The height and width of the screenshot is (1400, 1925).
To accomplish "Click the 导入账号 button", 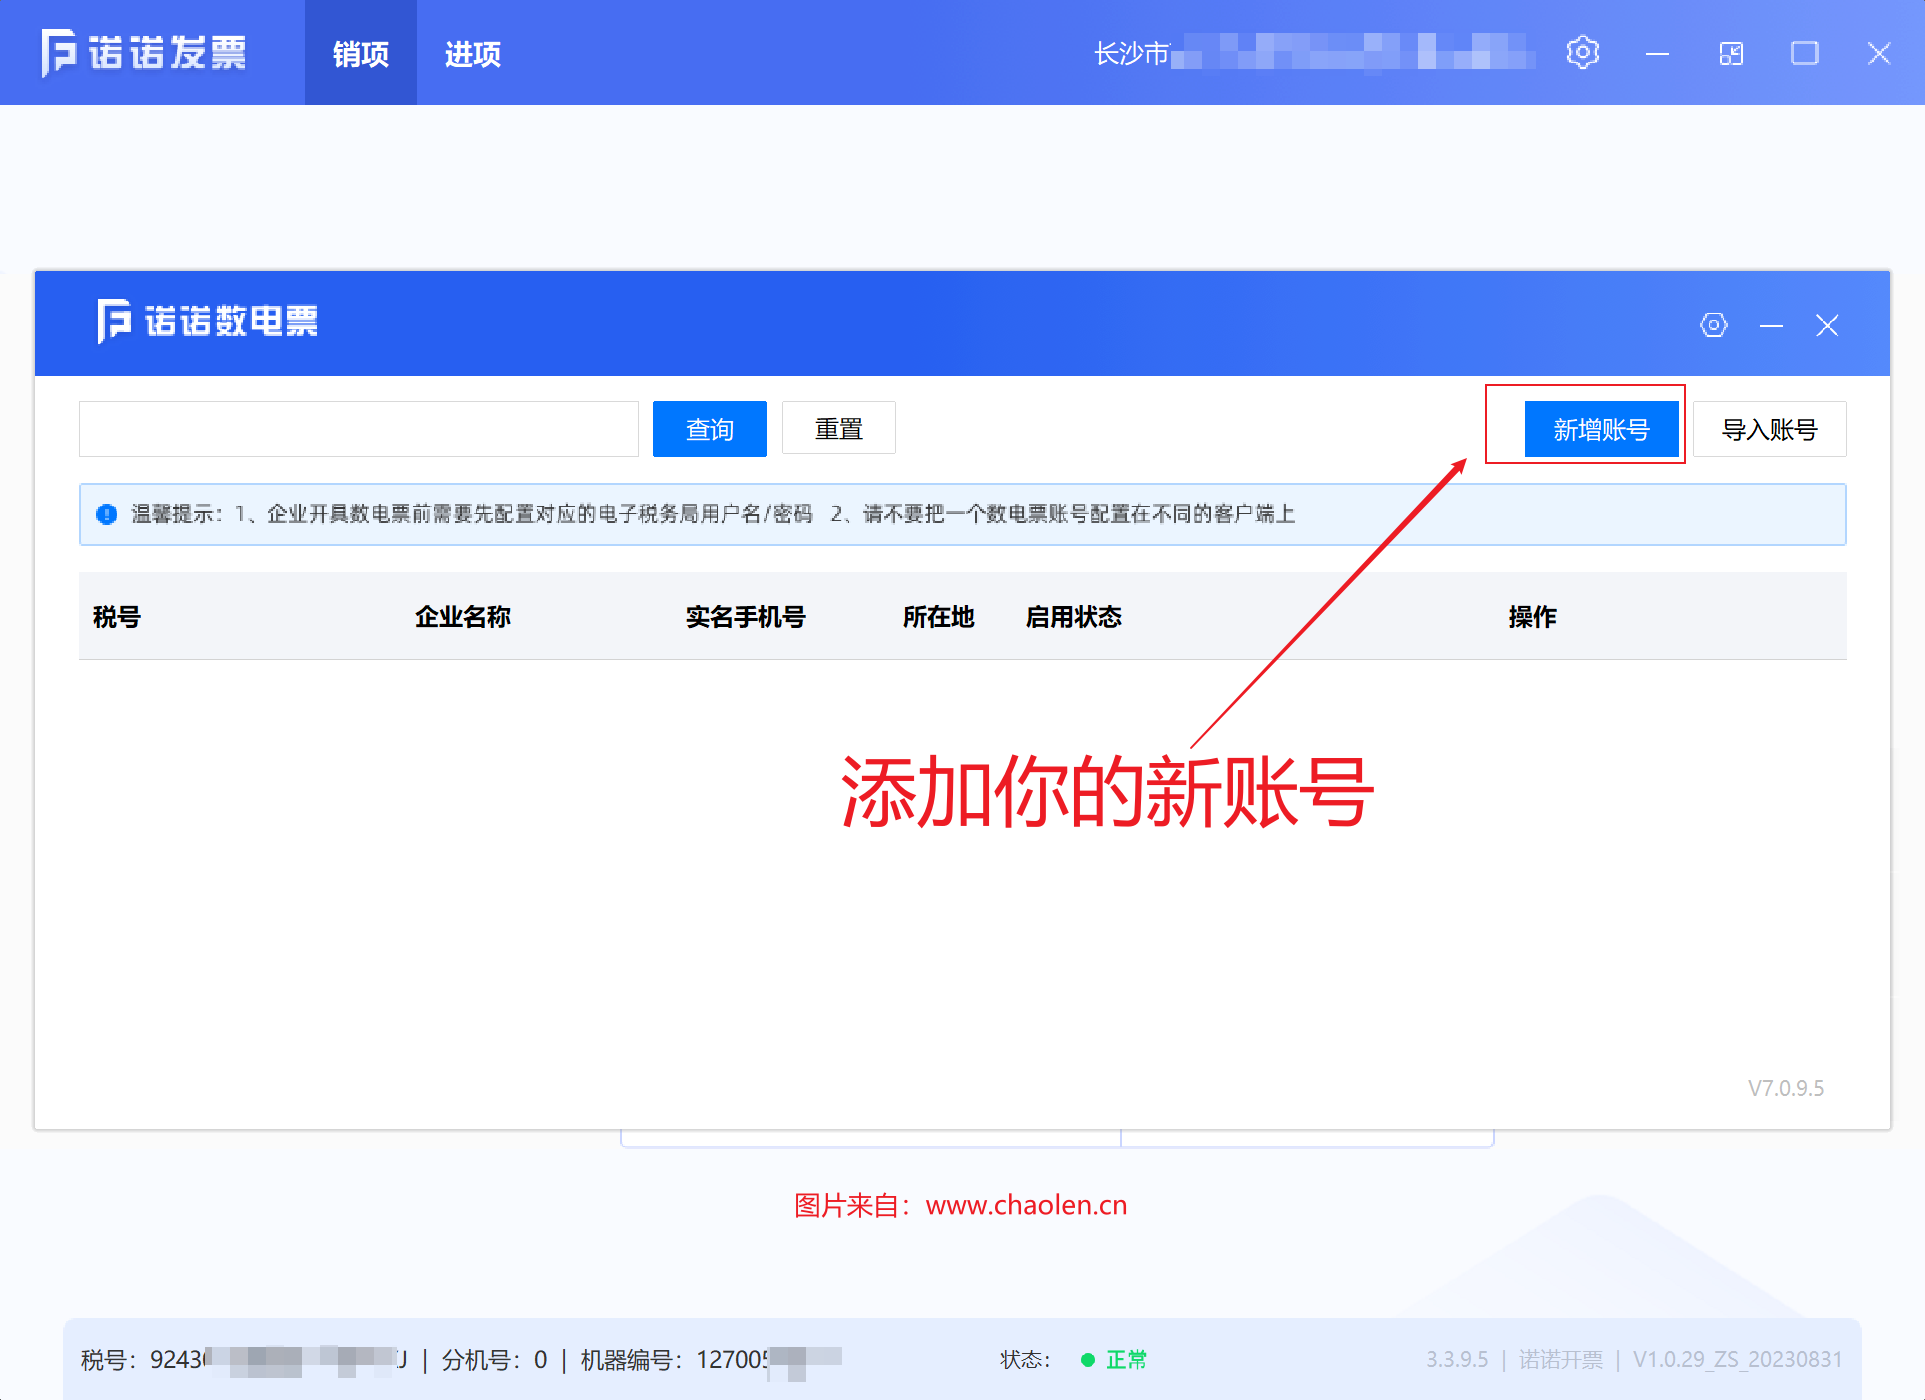I will click(1770, 429).
